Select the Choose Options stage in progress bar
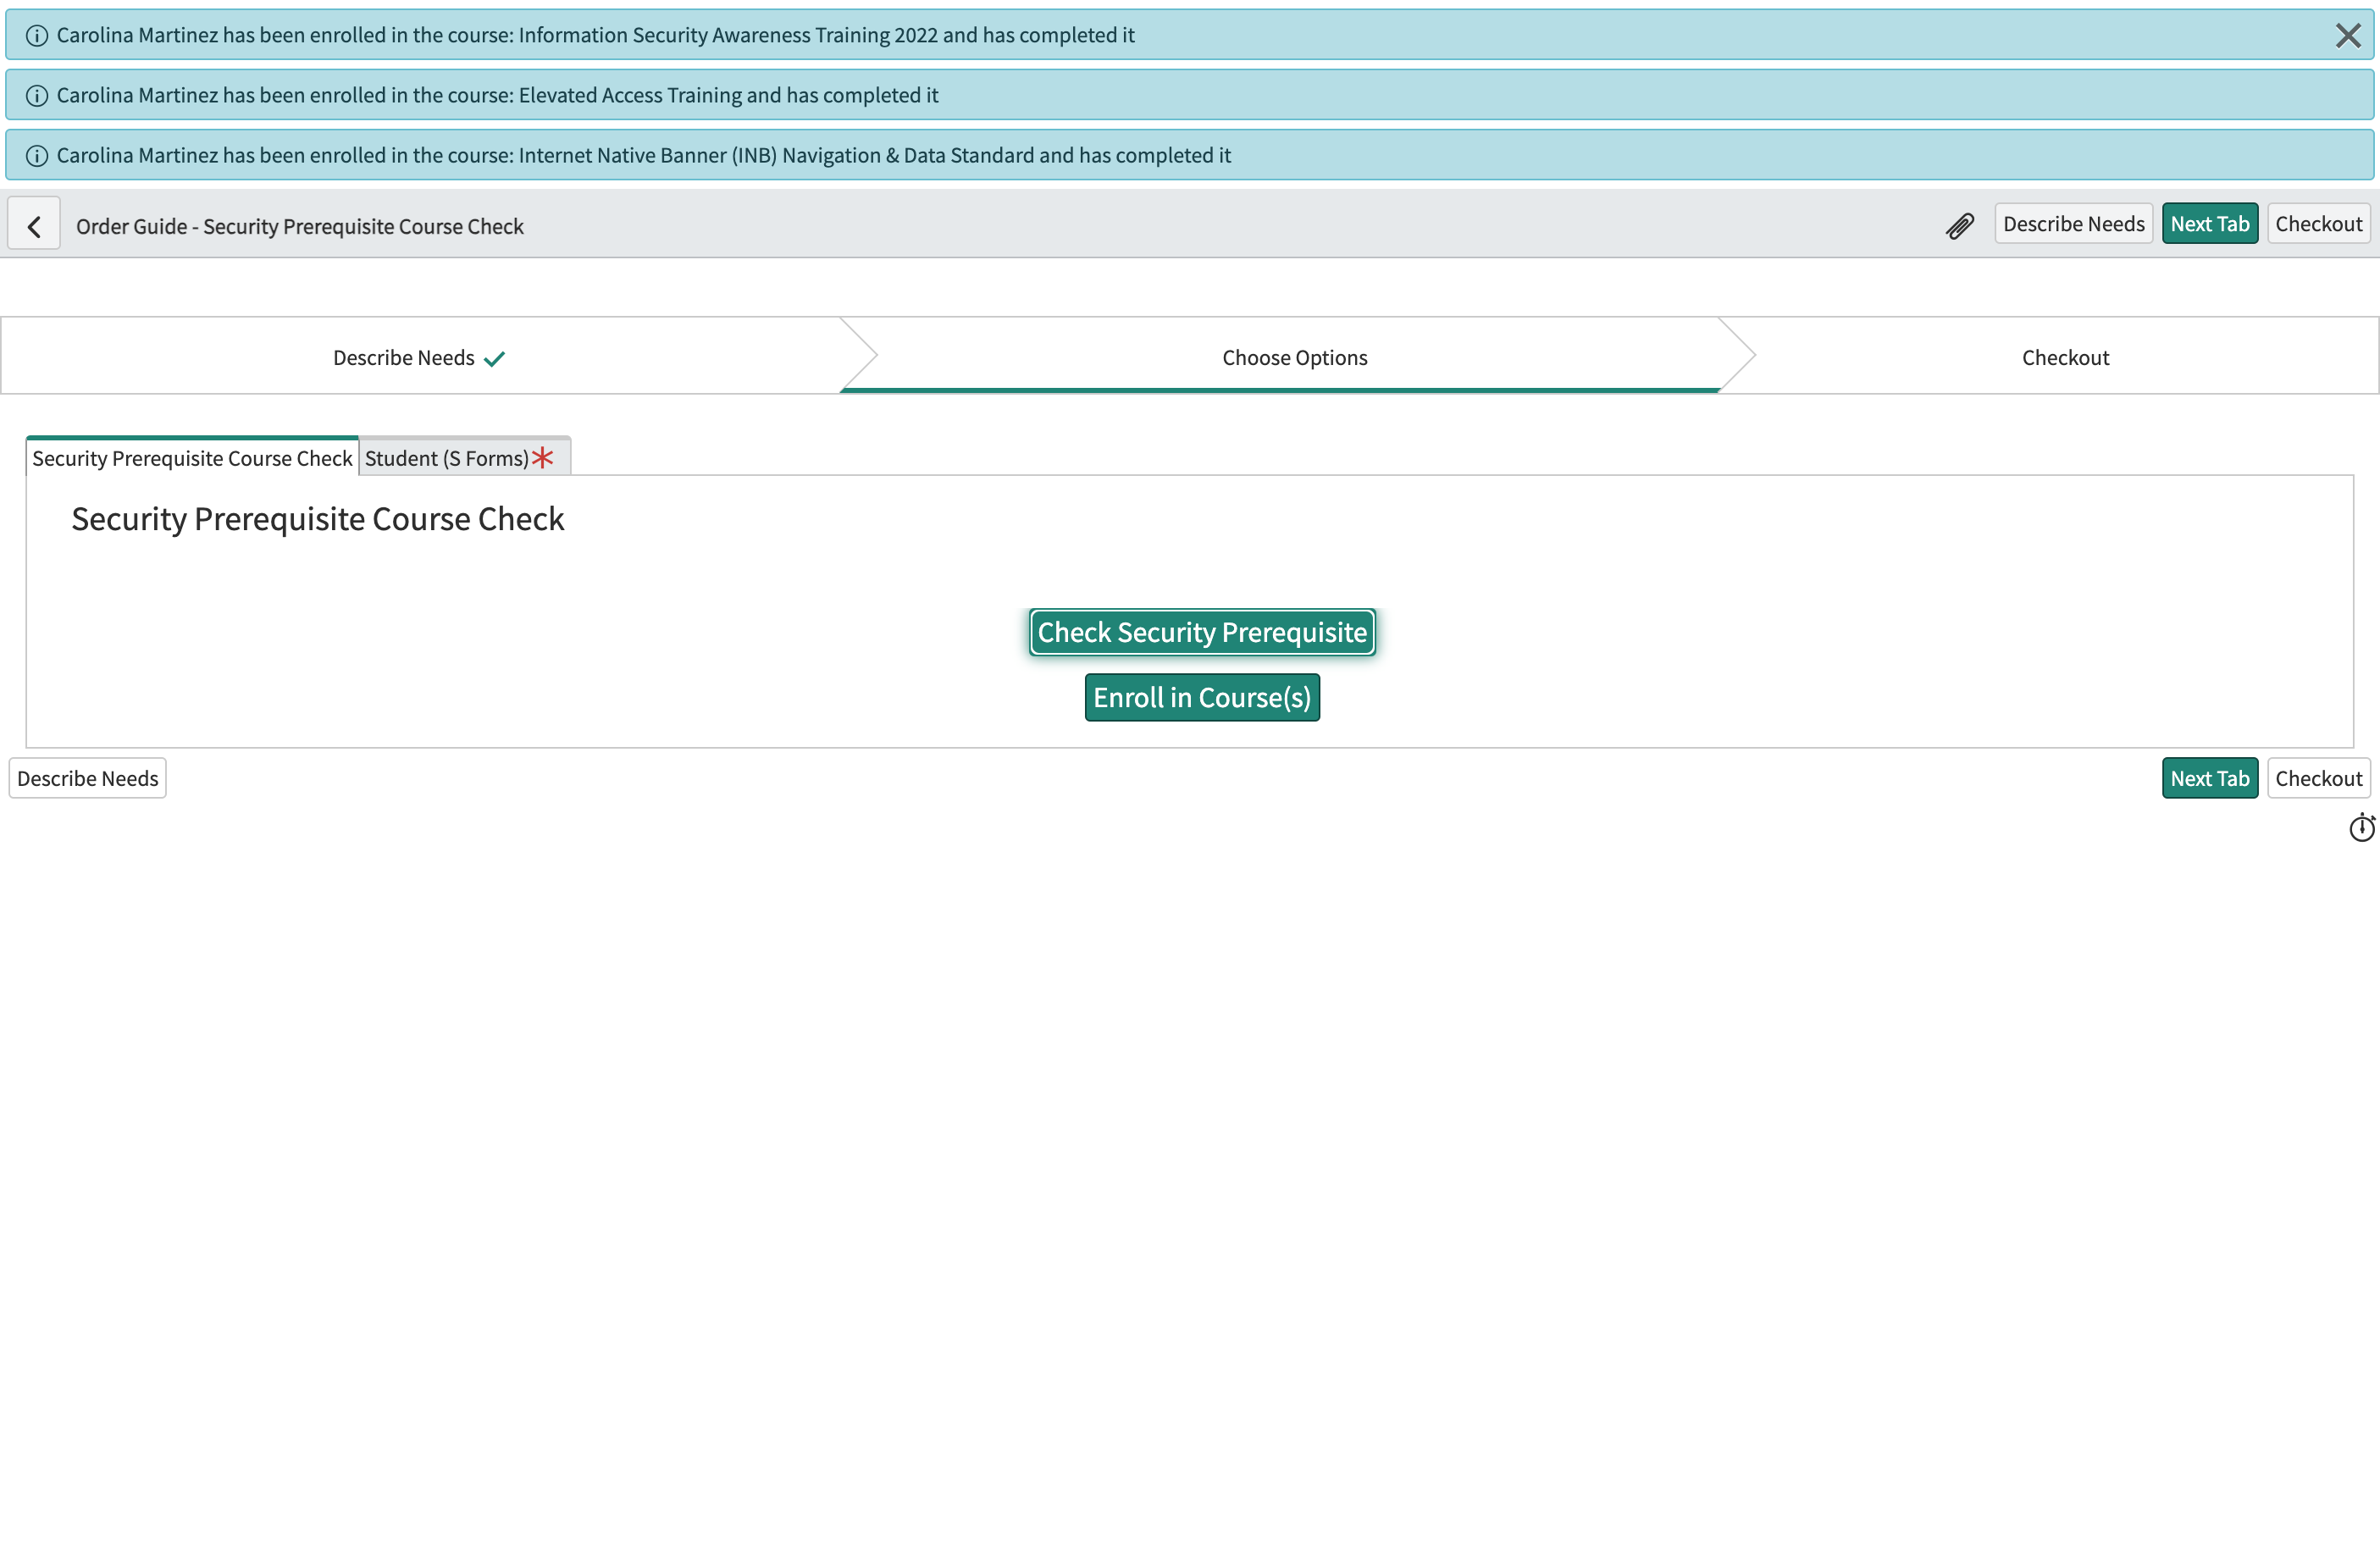This screenshot has width=2380, height=1560. coord(1294,357)
